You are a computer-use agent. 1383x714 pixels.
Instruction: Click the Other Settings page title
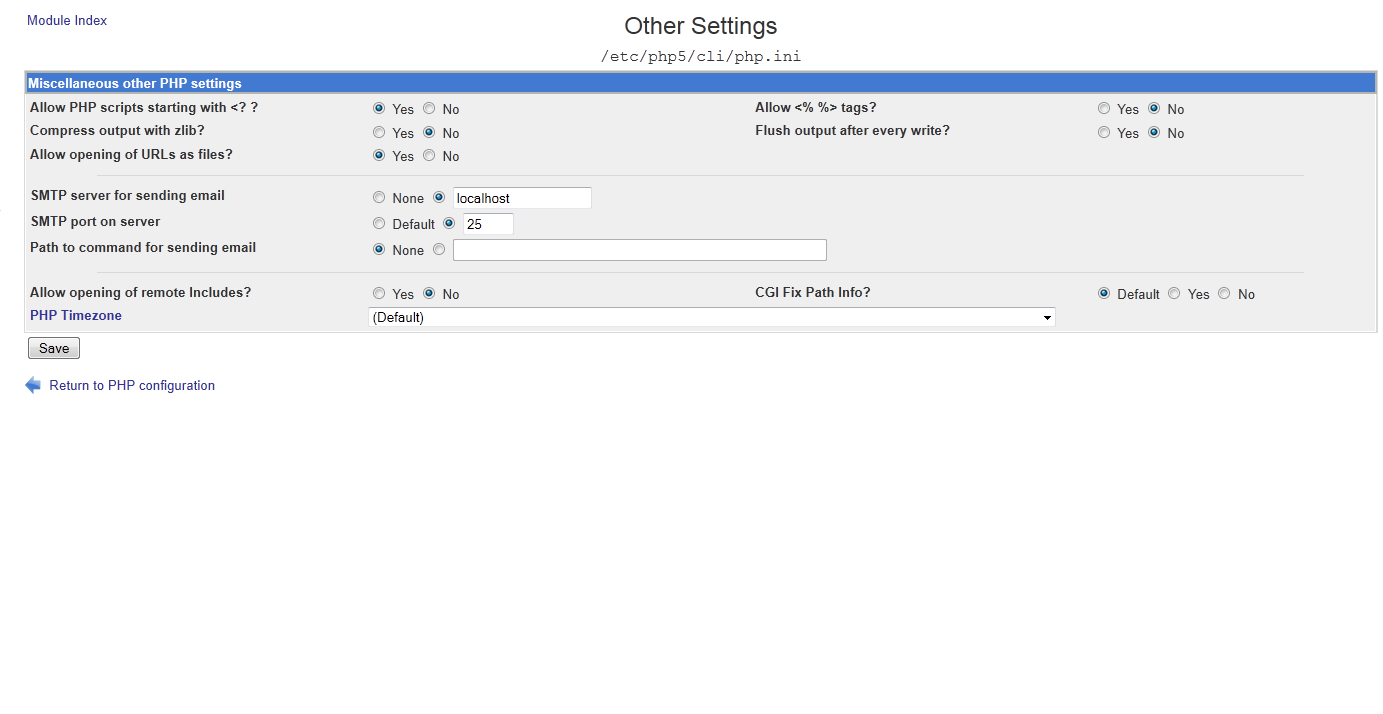(x=701, y=26)
